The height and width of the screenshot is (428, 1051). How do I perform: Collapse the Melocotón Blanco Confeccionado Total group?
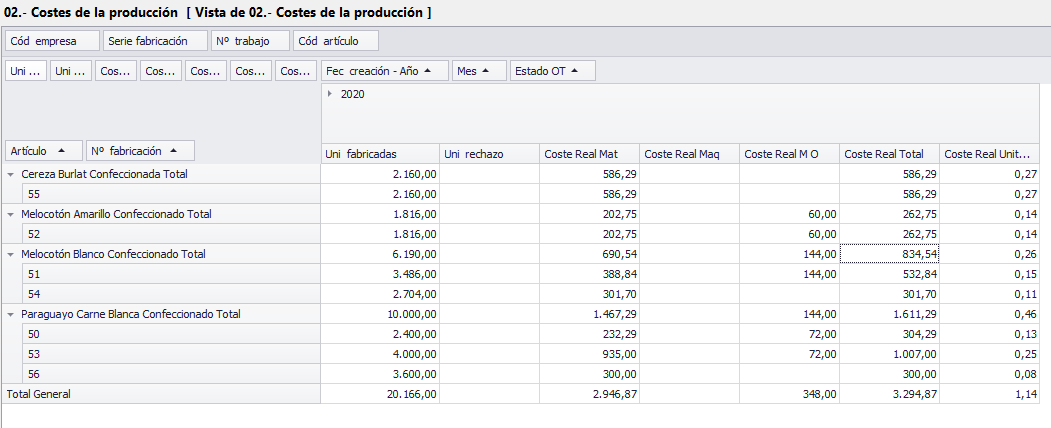(x=11, y=254)
